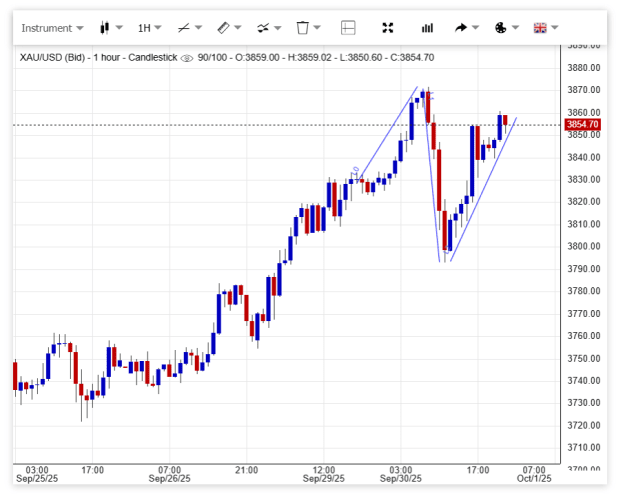Click the XAU/USD (Bid) chart title
The height and width of the screenshot is (494, 625).
point(52,57)
